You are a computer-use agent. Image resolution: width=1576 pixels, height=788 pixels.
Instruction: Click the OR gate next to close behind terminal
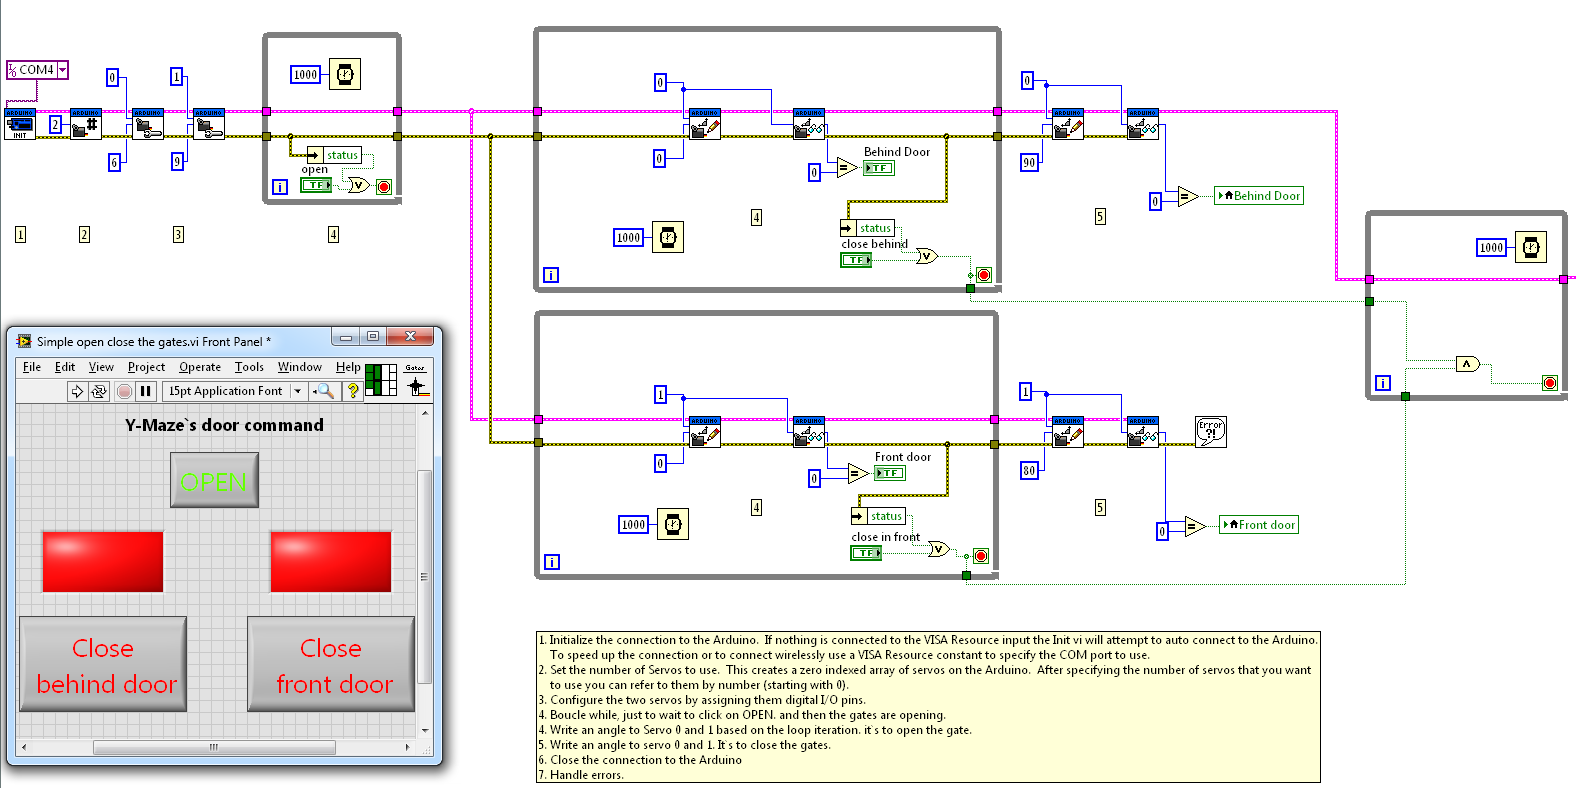tap(927, 256)
